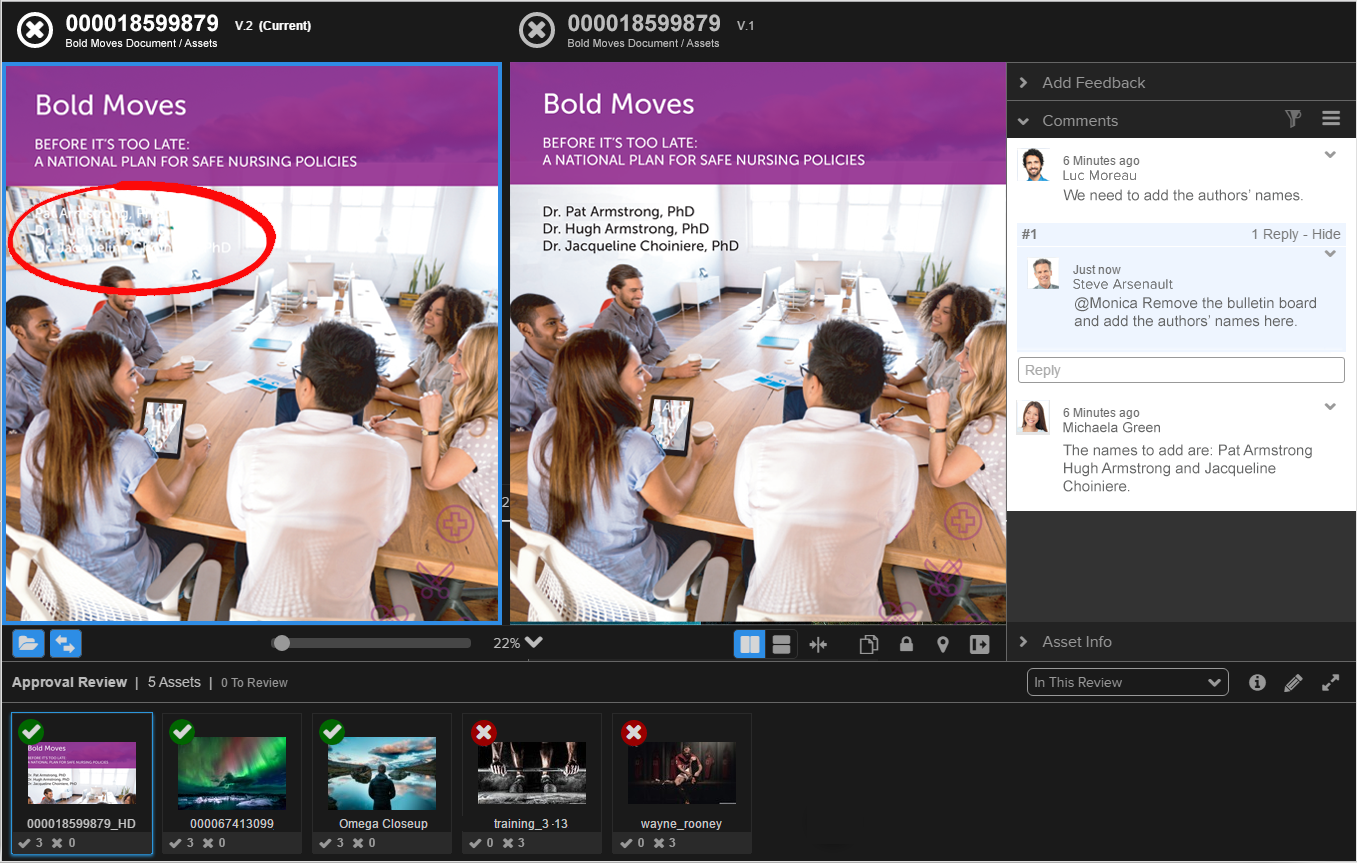Click the lock icon in viewer toolbar
Screen dimensions: 1357x863
coord(906,645)
